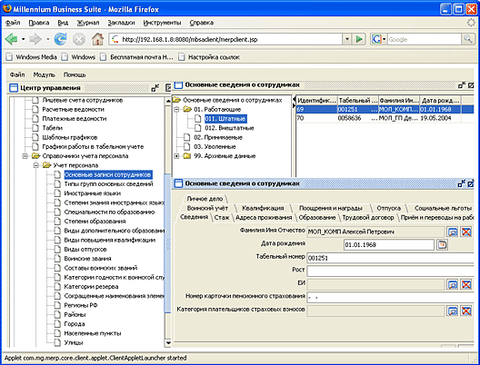This screenshot has width=480, height=365.
Task: Open the Firefox home page icon
Action: click(x=98, y=39)
